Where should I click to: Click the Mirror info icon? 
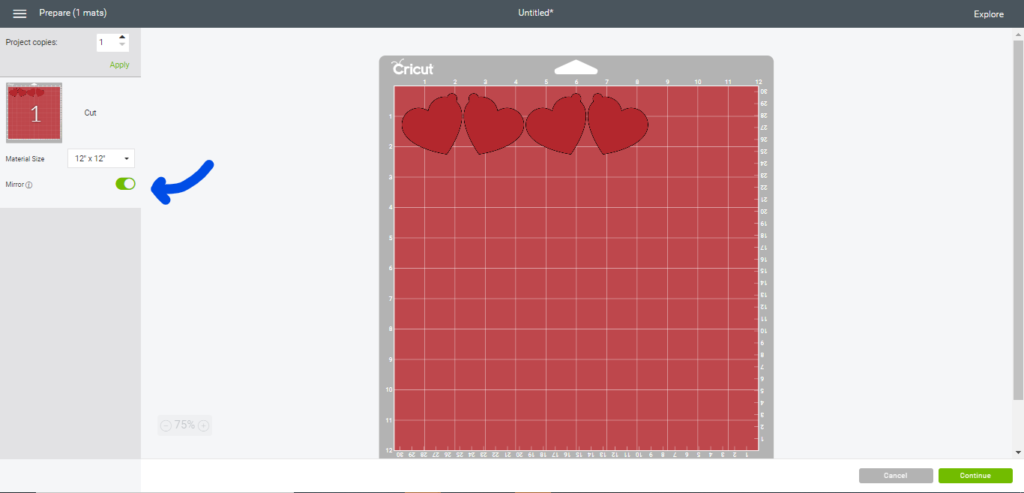pos(30,185)
